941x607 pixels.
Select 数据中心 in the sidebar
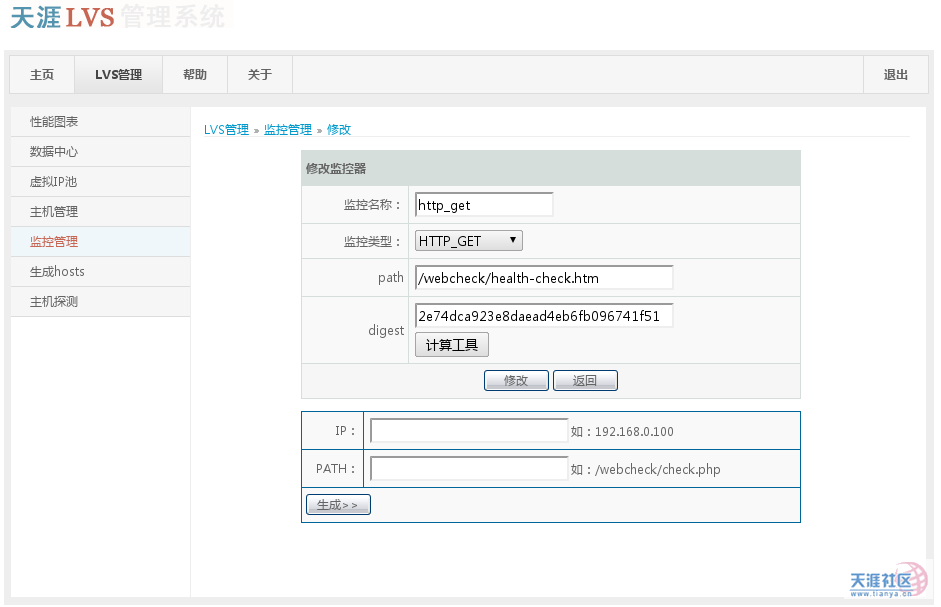[x=54, y=152]
